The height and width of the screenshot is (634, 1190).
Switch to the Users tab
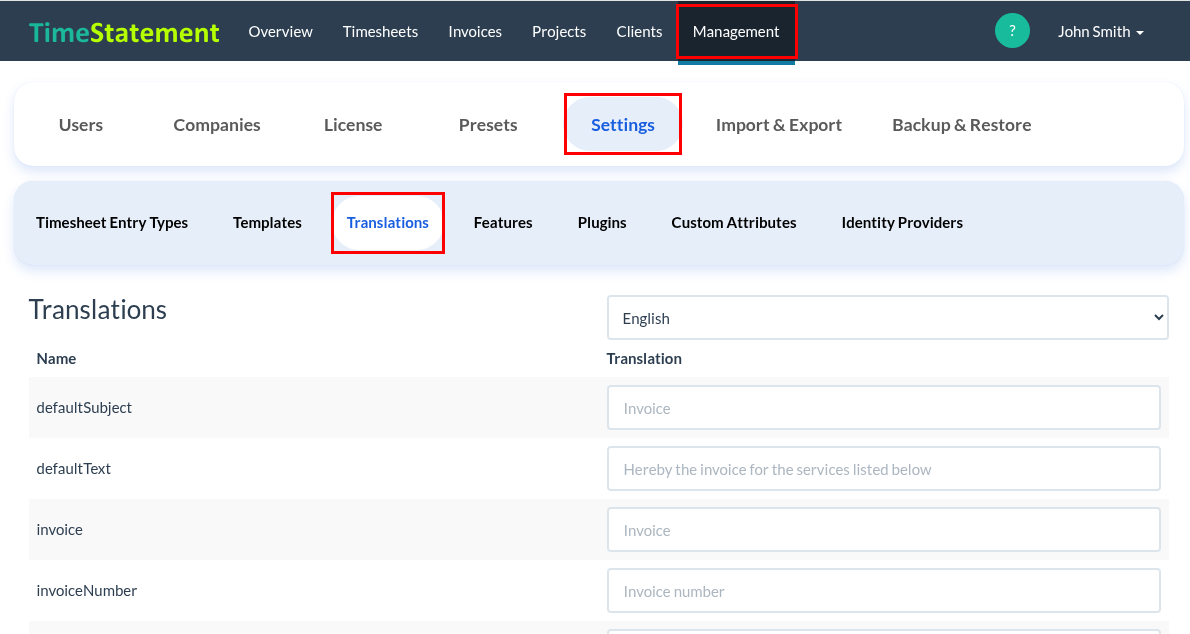80,125
